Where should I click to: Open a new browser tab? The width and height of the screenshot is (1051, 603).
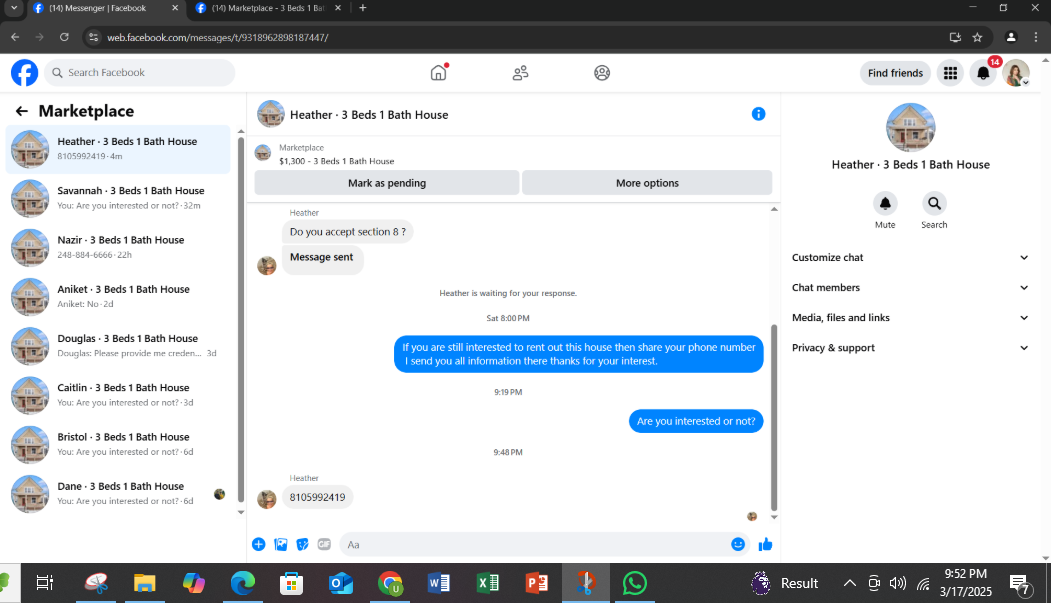click(363, 8)
